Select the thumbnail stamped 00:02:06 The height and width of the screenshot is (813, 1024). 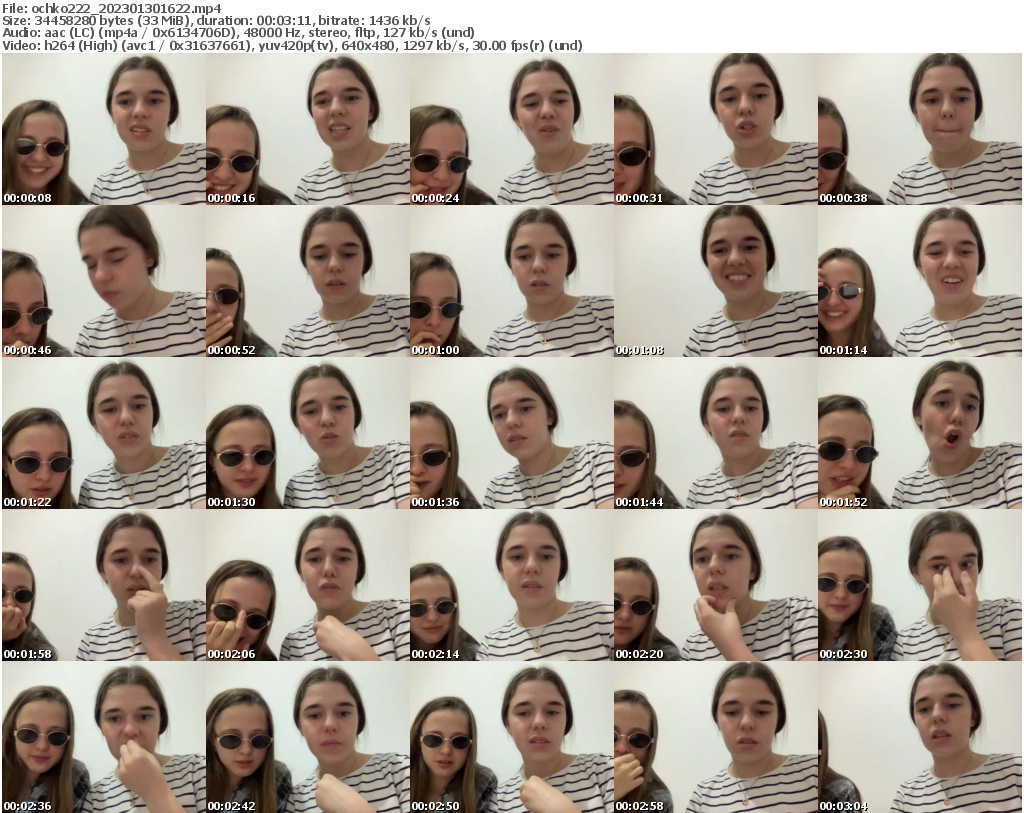(x=307, y=586)
